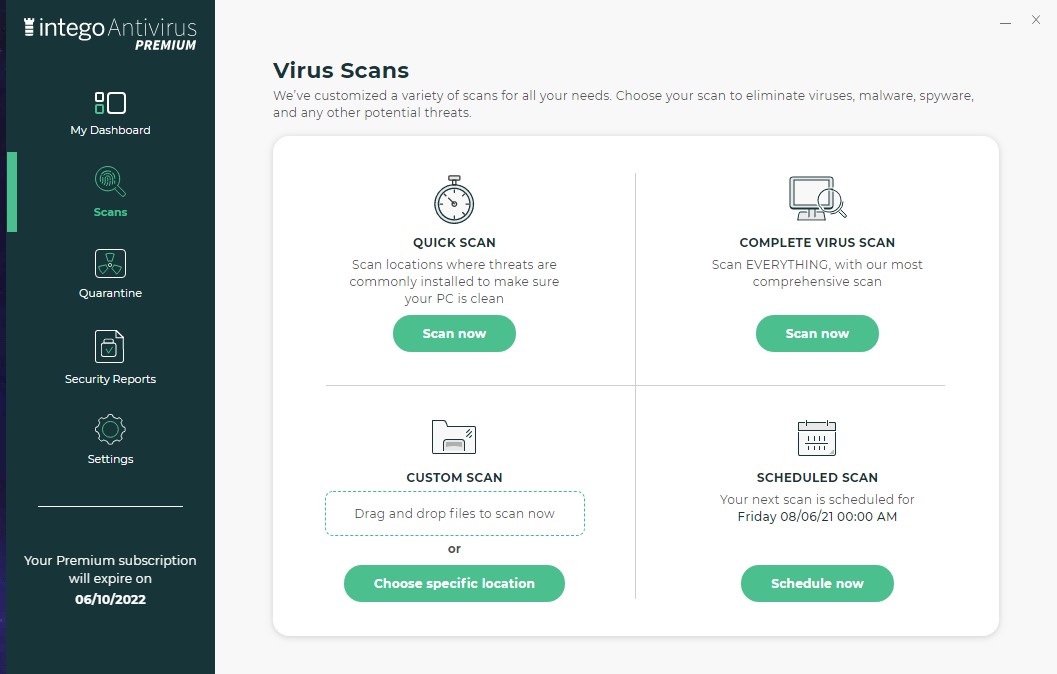Click the Scheduled Scan calendar icon
This screenshot has height=674, width=1057.
coord(817,437)
